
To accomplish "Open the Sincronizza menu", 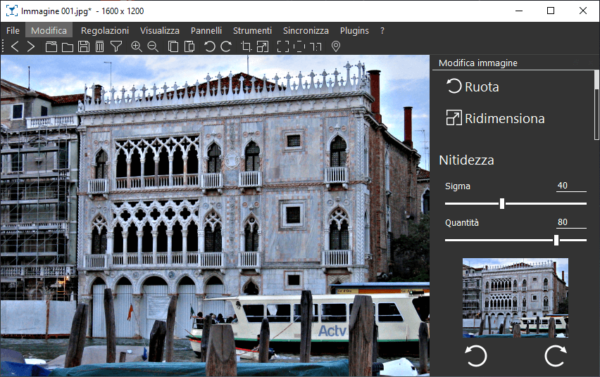I will tap(306, 31).
